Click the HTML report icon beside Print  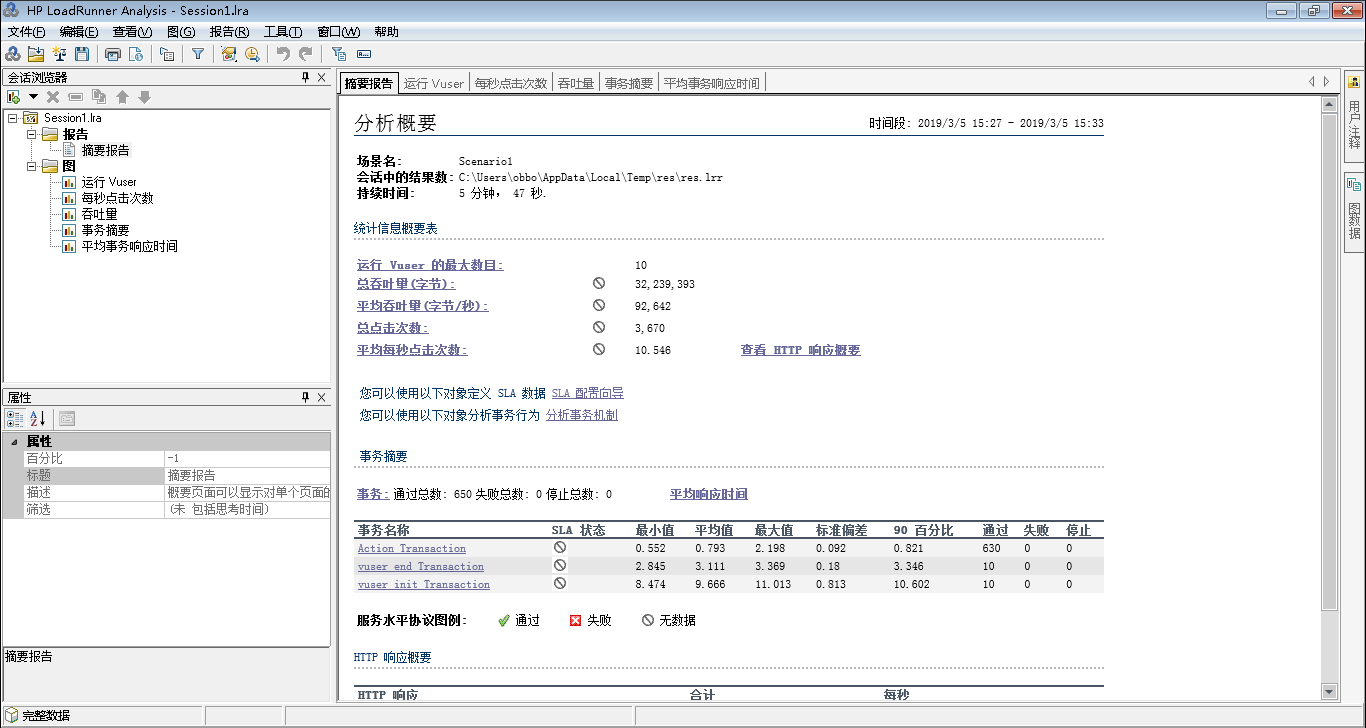[x=134, y=54]
